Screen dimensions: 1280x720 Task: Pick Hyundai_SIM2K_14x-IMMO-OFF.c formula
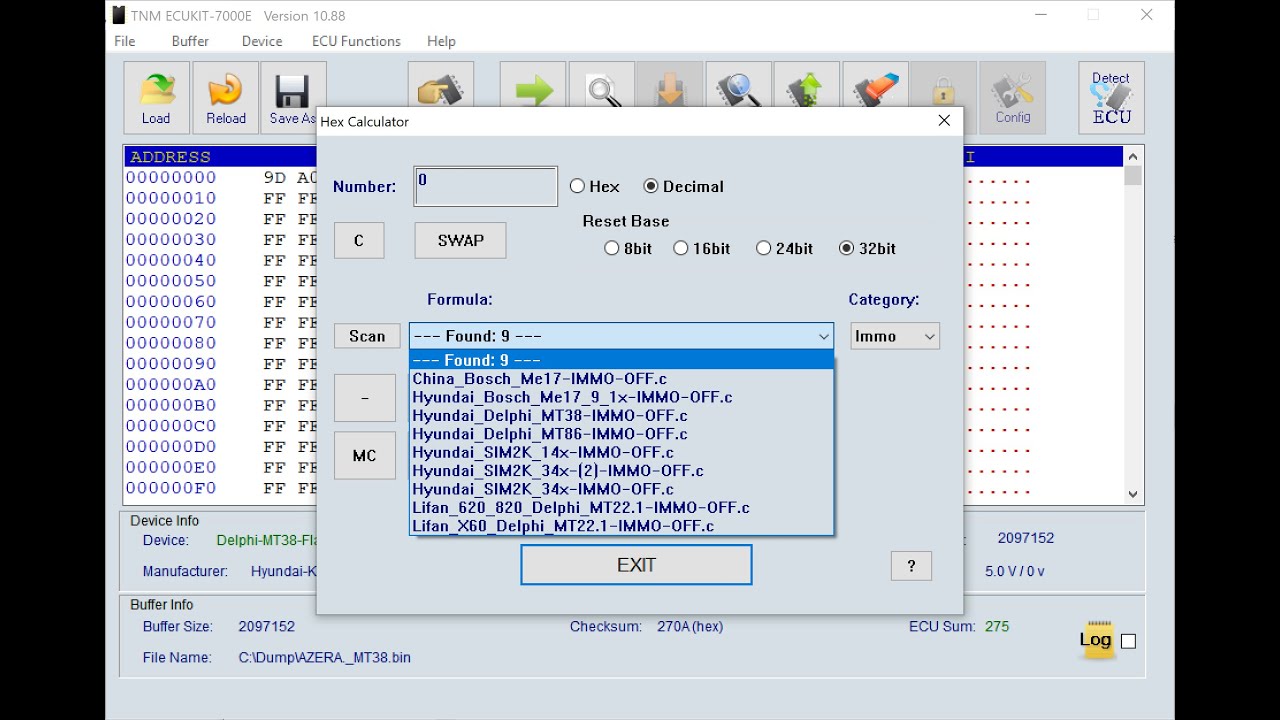[x=621, y=452]
